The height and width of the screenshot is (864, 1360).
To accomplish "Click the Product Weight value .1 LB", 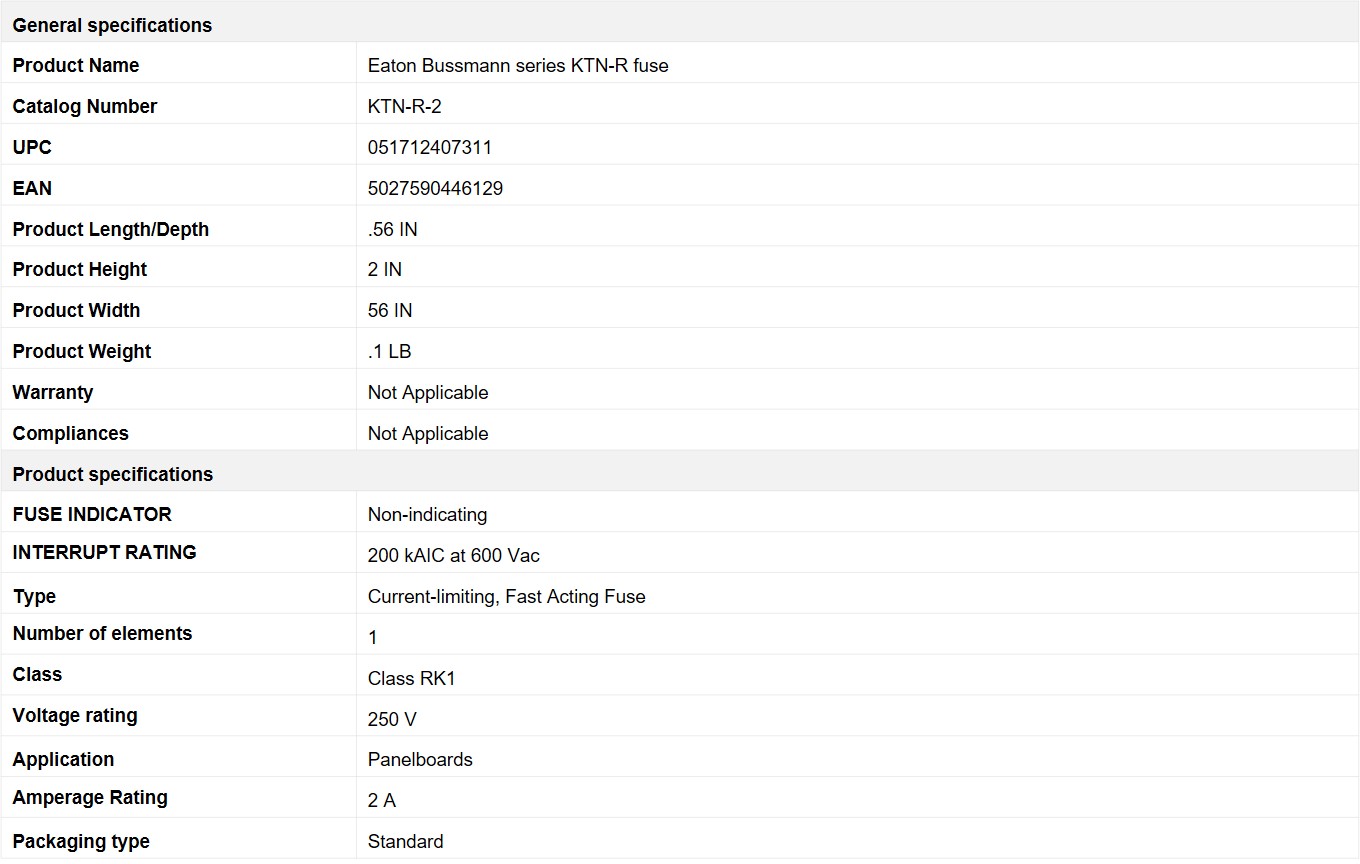I will [x=390, y=352].
